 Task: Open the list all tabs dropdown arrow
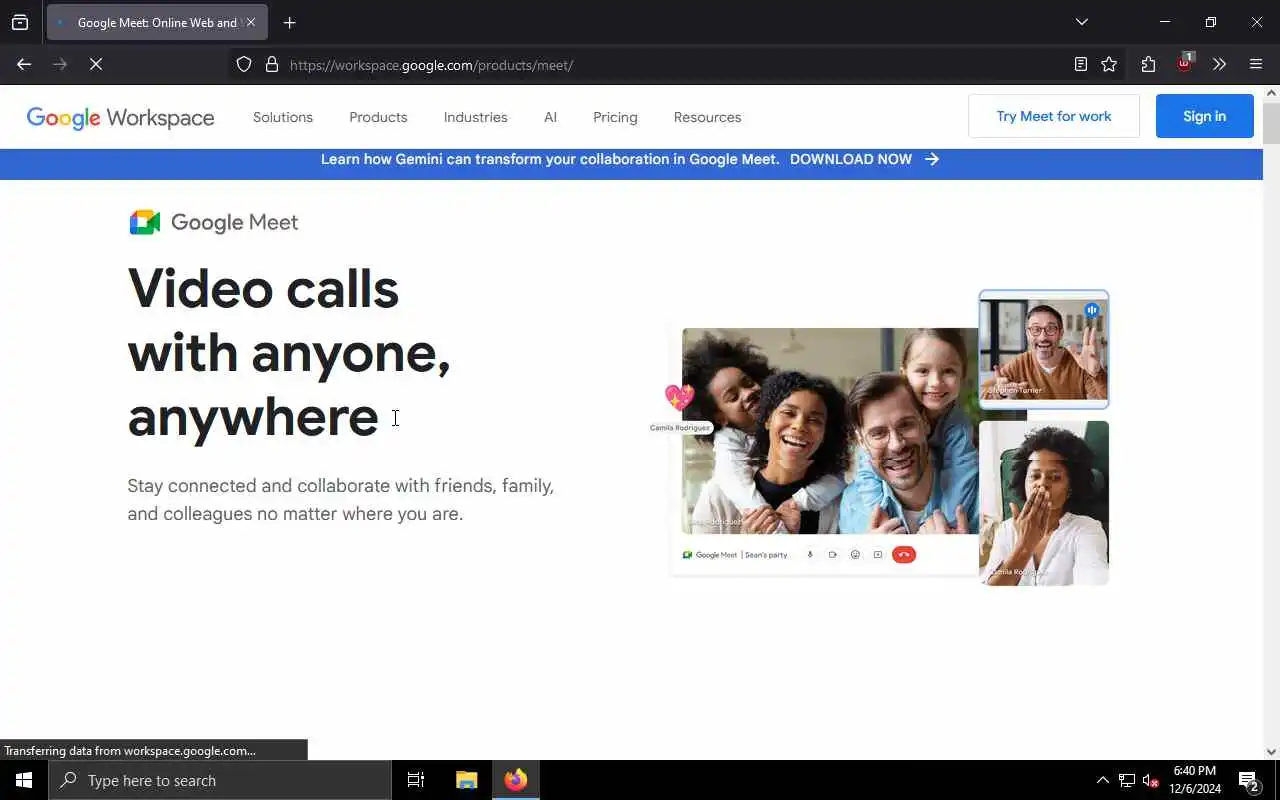pos(1082,22)
